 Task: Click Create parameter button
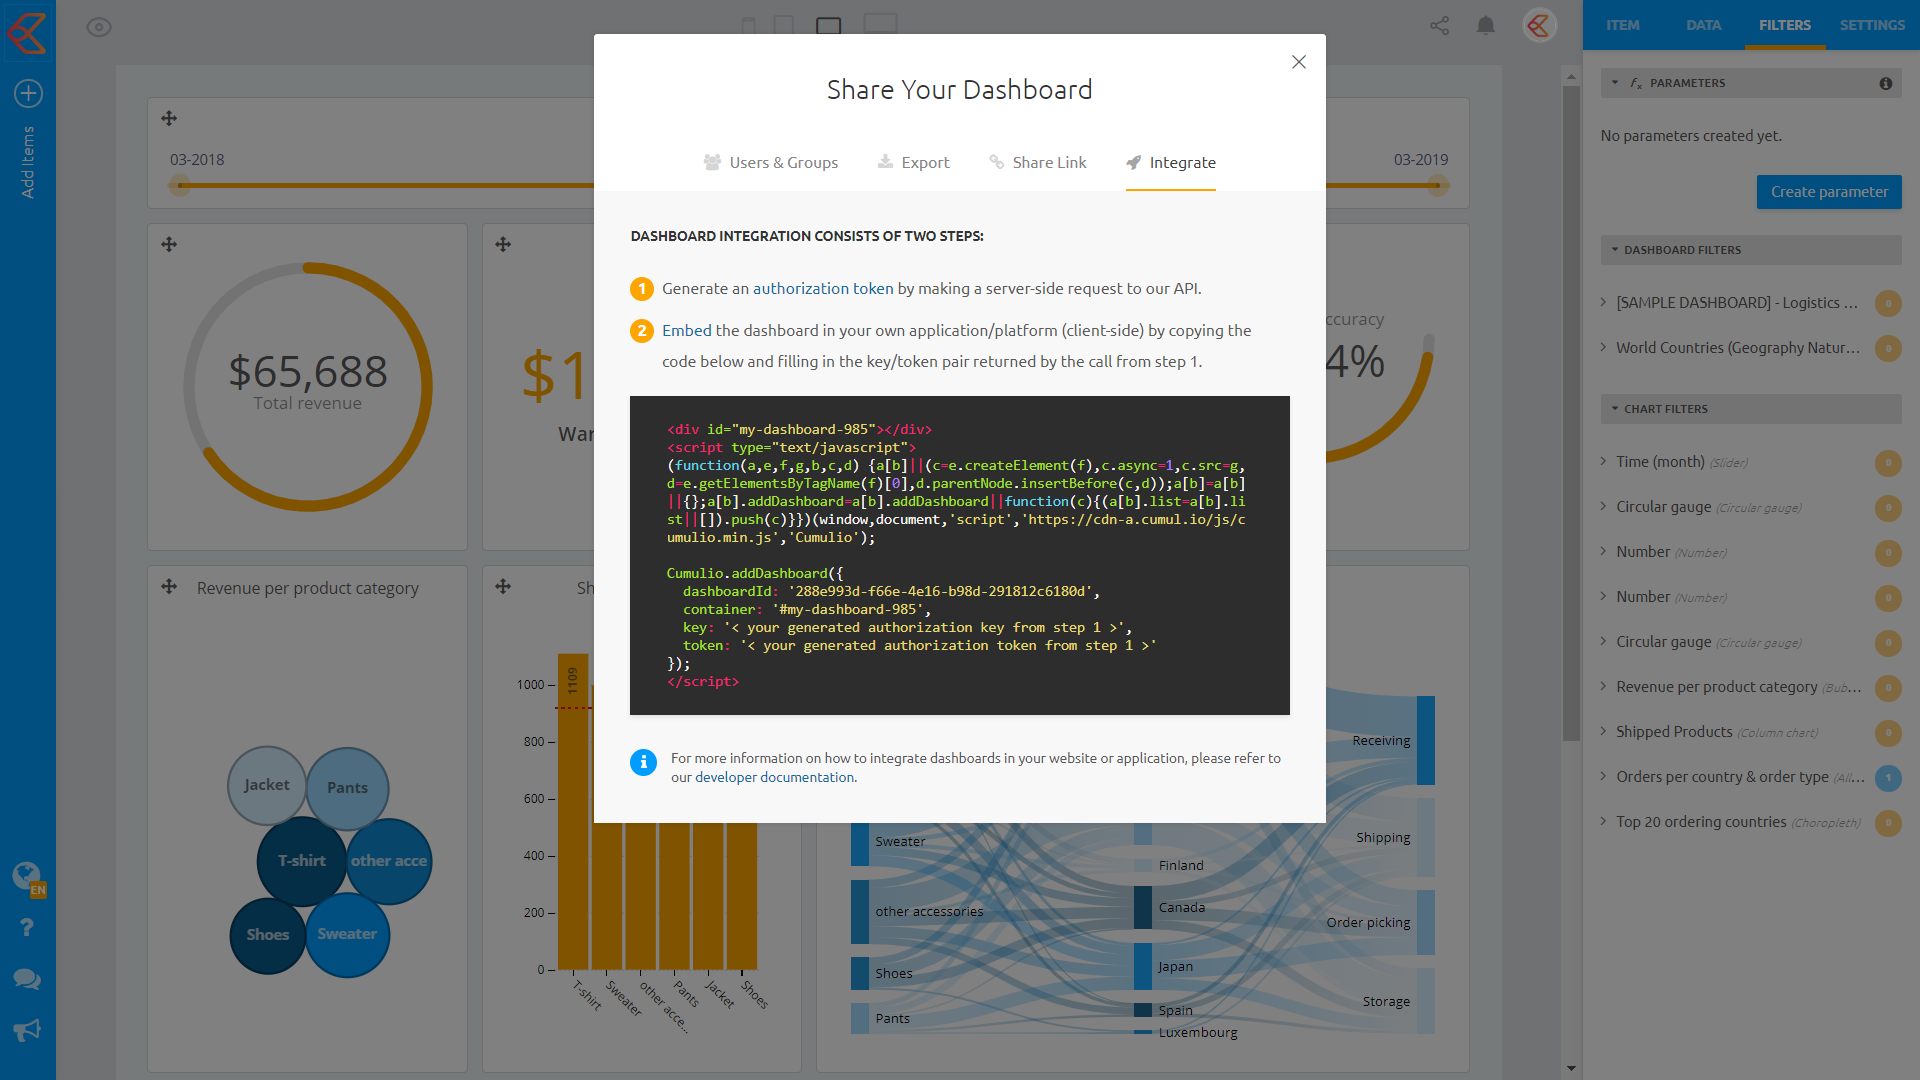(1829, 191)
